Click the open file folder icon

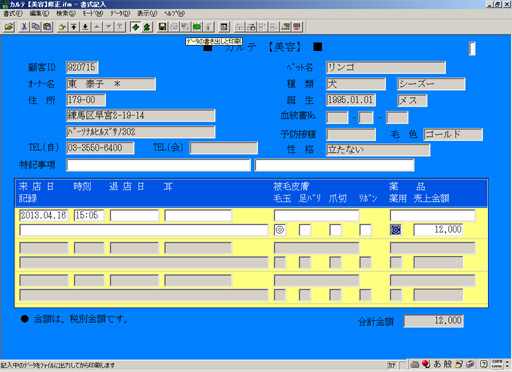9,27
